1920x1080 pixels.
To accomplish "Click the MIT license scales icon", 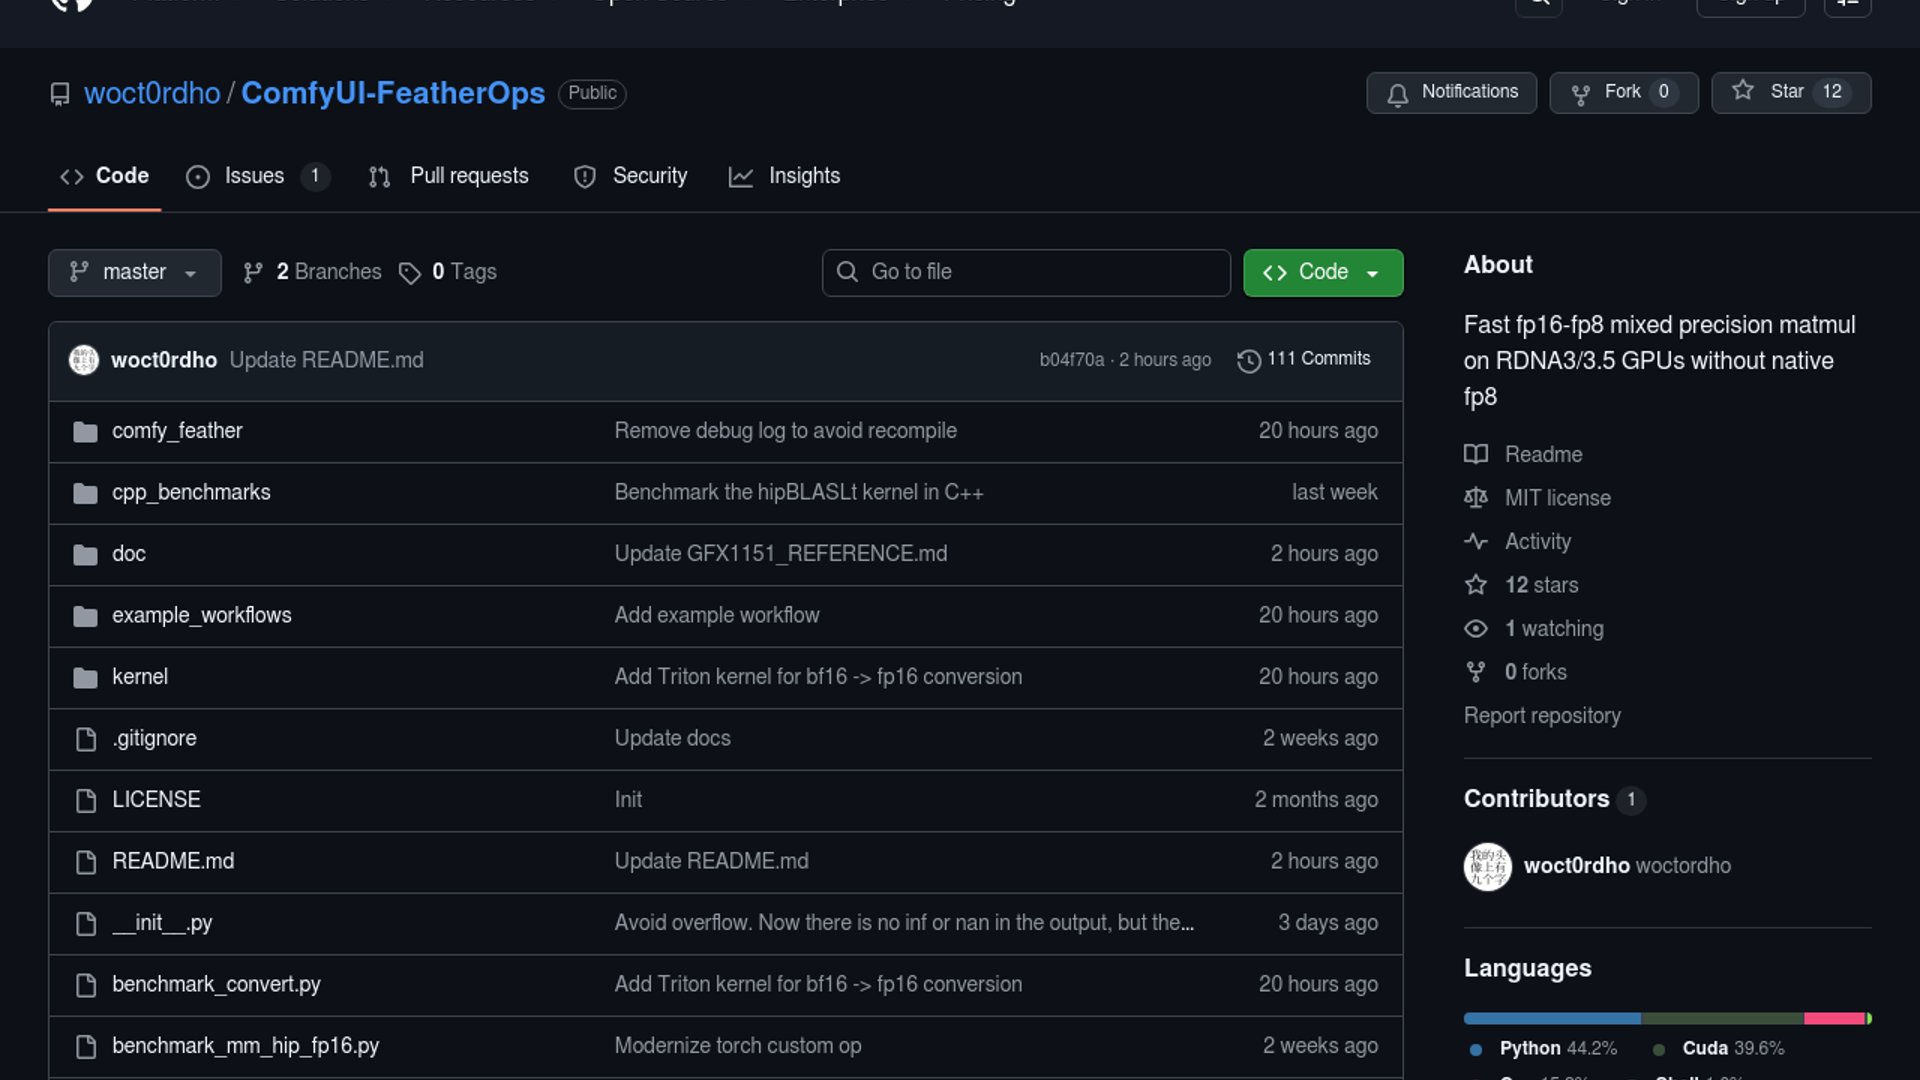I will tap(1476, 498).
